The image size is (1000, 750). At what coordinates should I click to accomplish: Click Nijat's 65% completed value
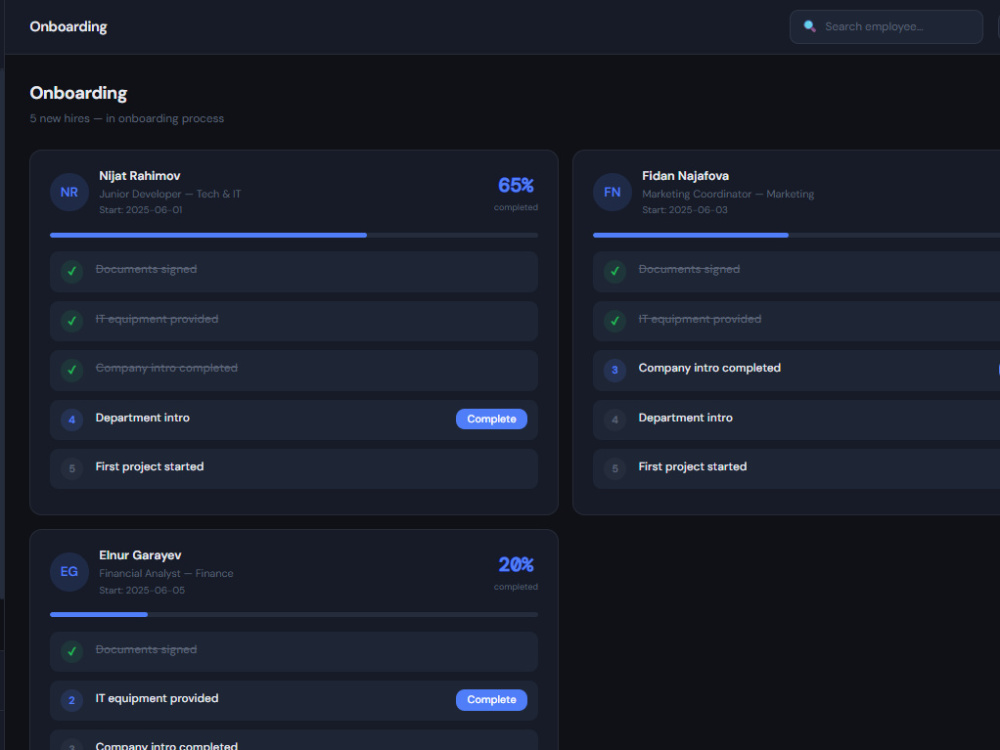click(515, 186)
